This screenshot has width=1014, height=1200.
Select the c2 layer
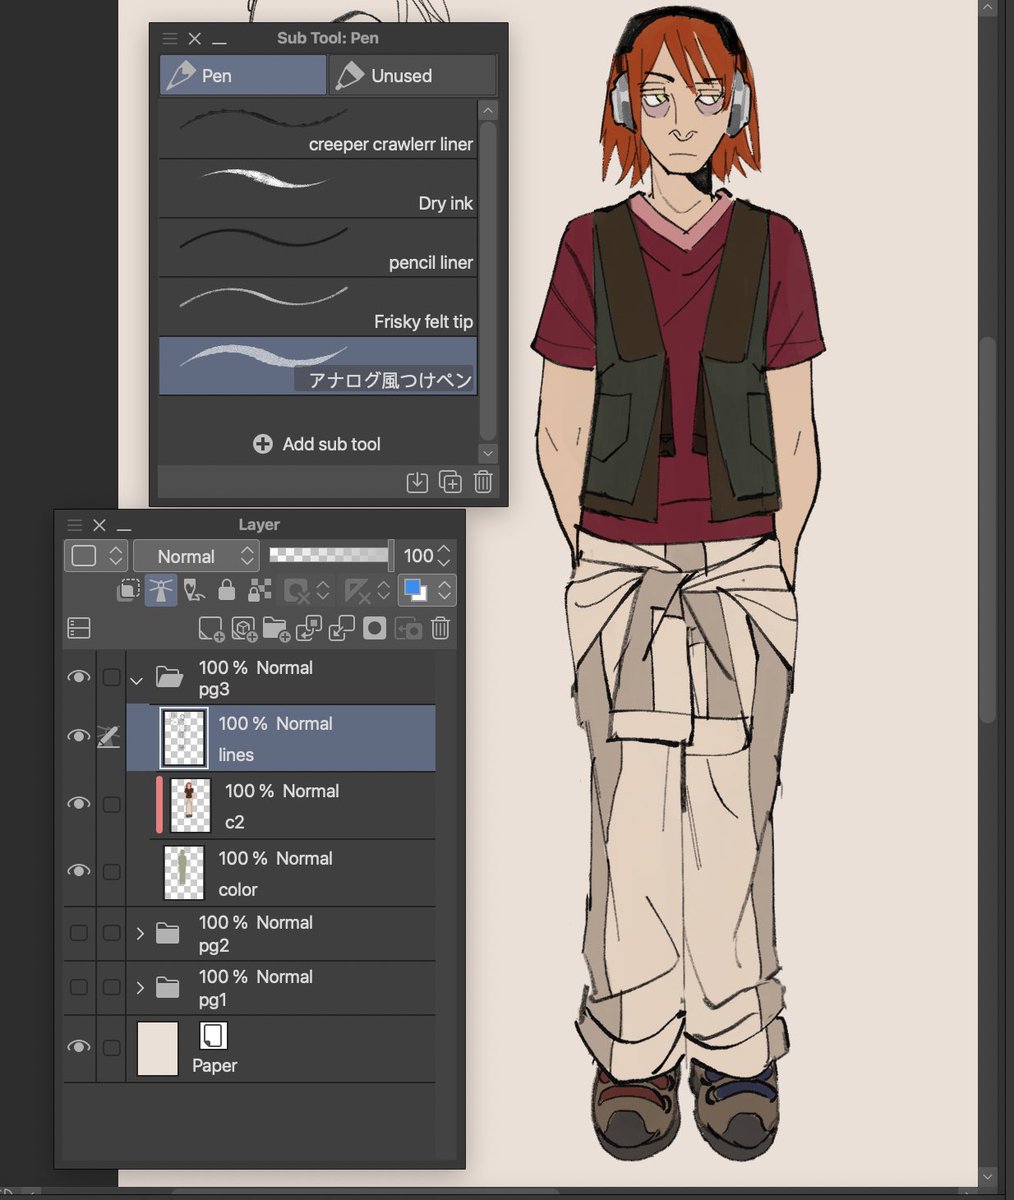tap(281, 806)
